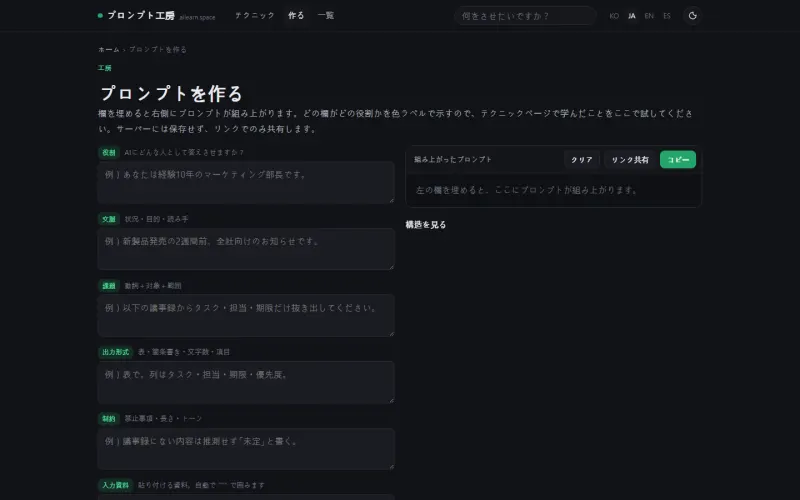Open the 作る nav item
Viewport: 800px width, 500px height.
[x=296, y=16]
